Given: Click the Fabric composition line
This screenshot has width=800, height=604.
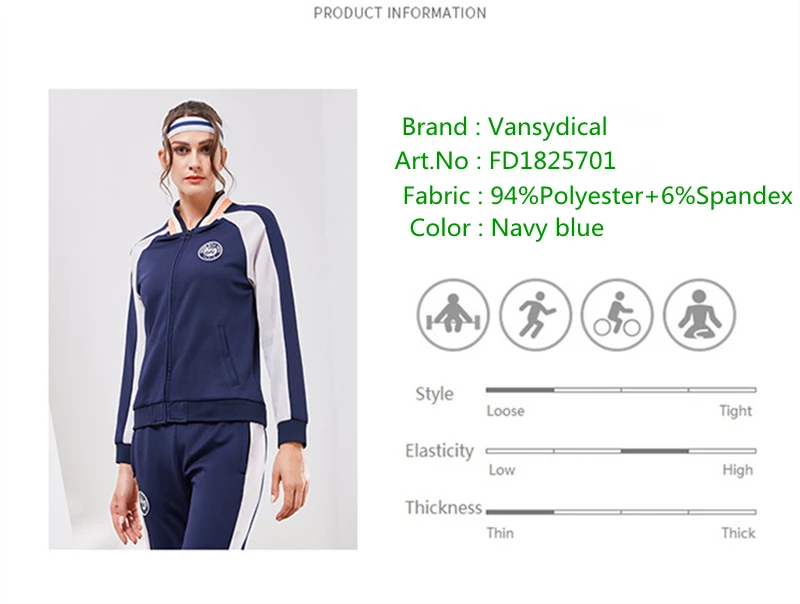Looking at the screenshot, I should click(x=597, y=195).
